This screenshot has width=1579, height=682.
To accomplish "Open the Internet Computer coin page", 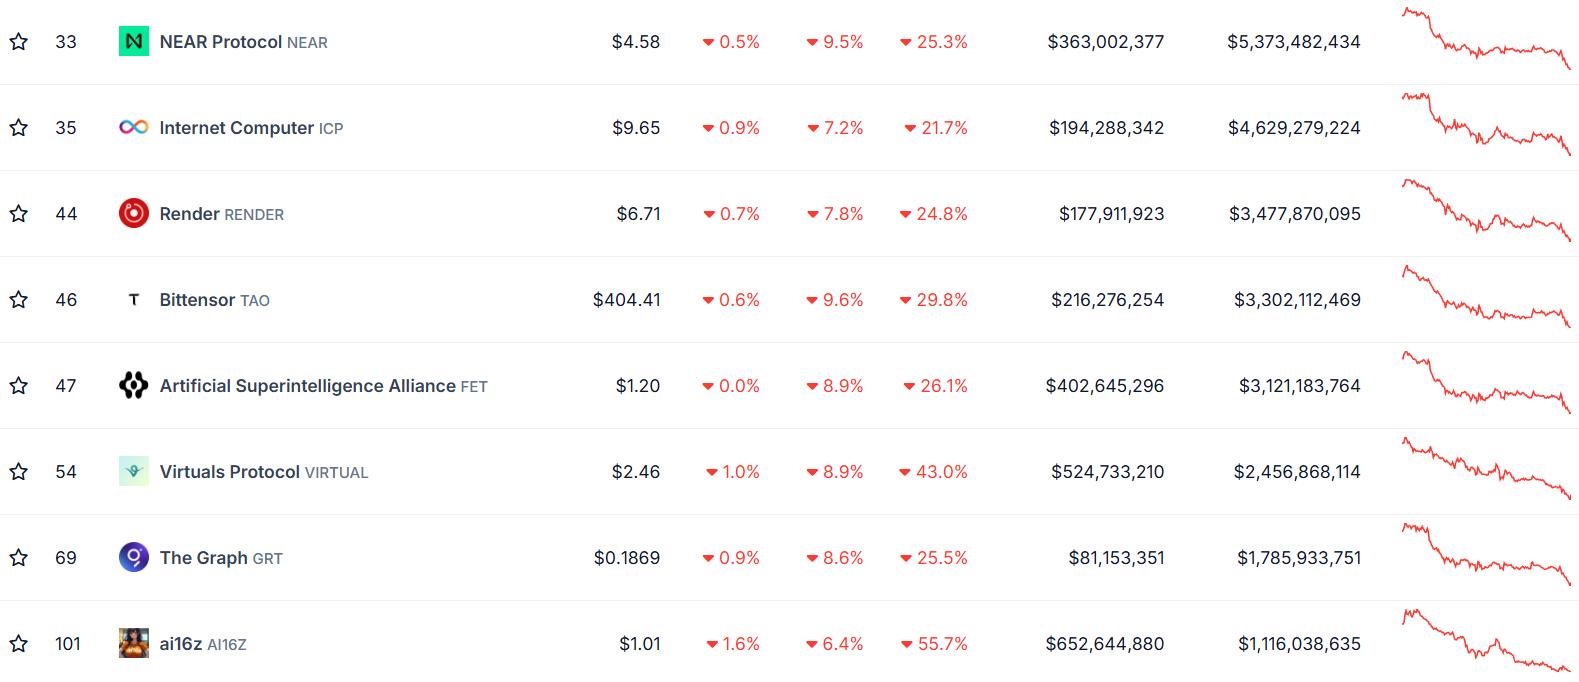I will click(251, 128).
